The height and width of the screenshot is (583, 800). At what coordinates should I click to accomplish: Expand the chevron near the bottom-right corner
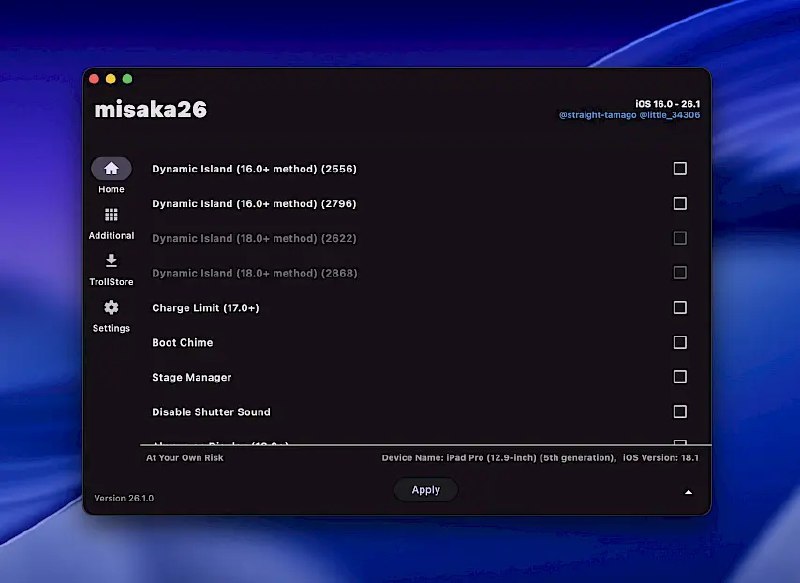coord(688,492)
